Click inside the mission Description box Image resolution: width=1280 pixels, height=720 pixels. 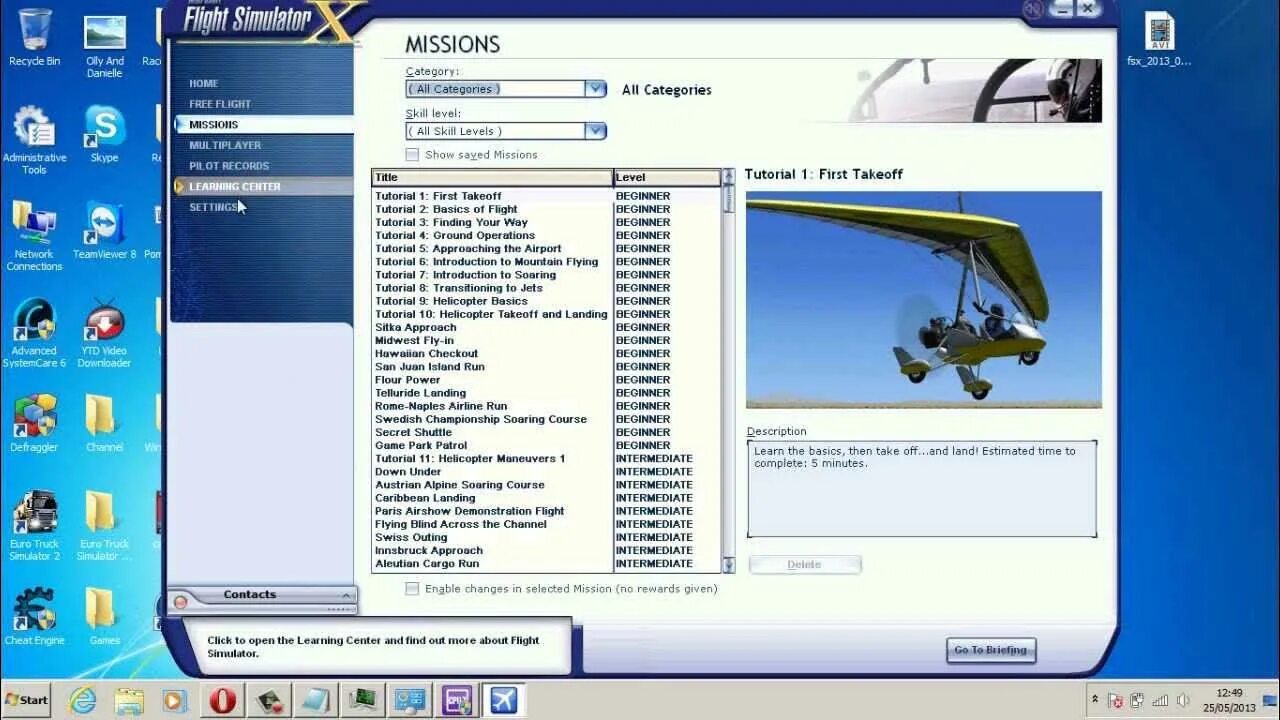coord(922,489)
